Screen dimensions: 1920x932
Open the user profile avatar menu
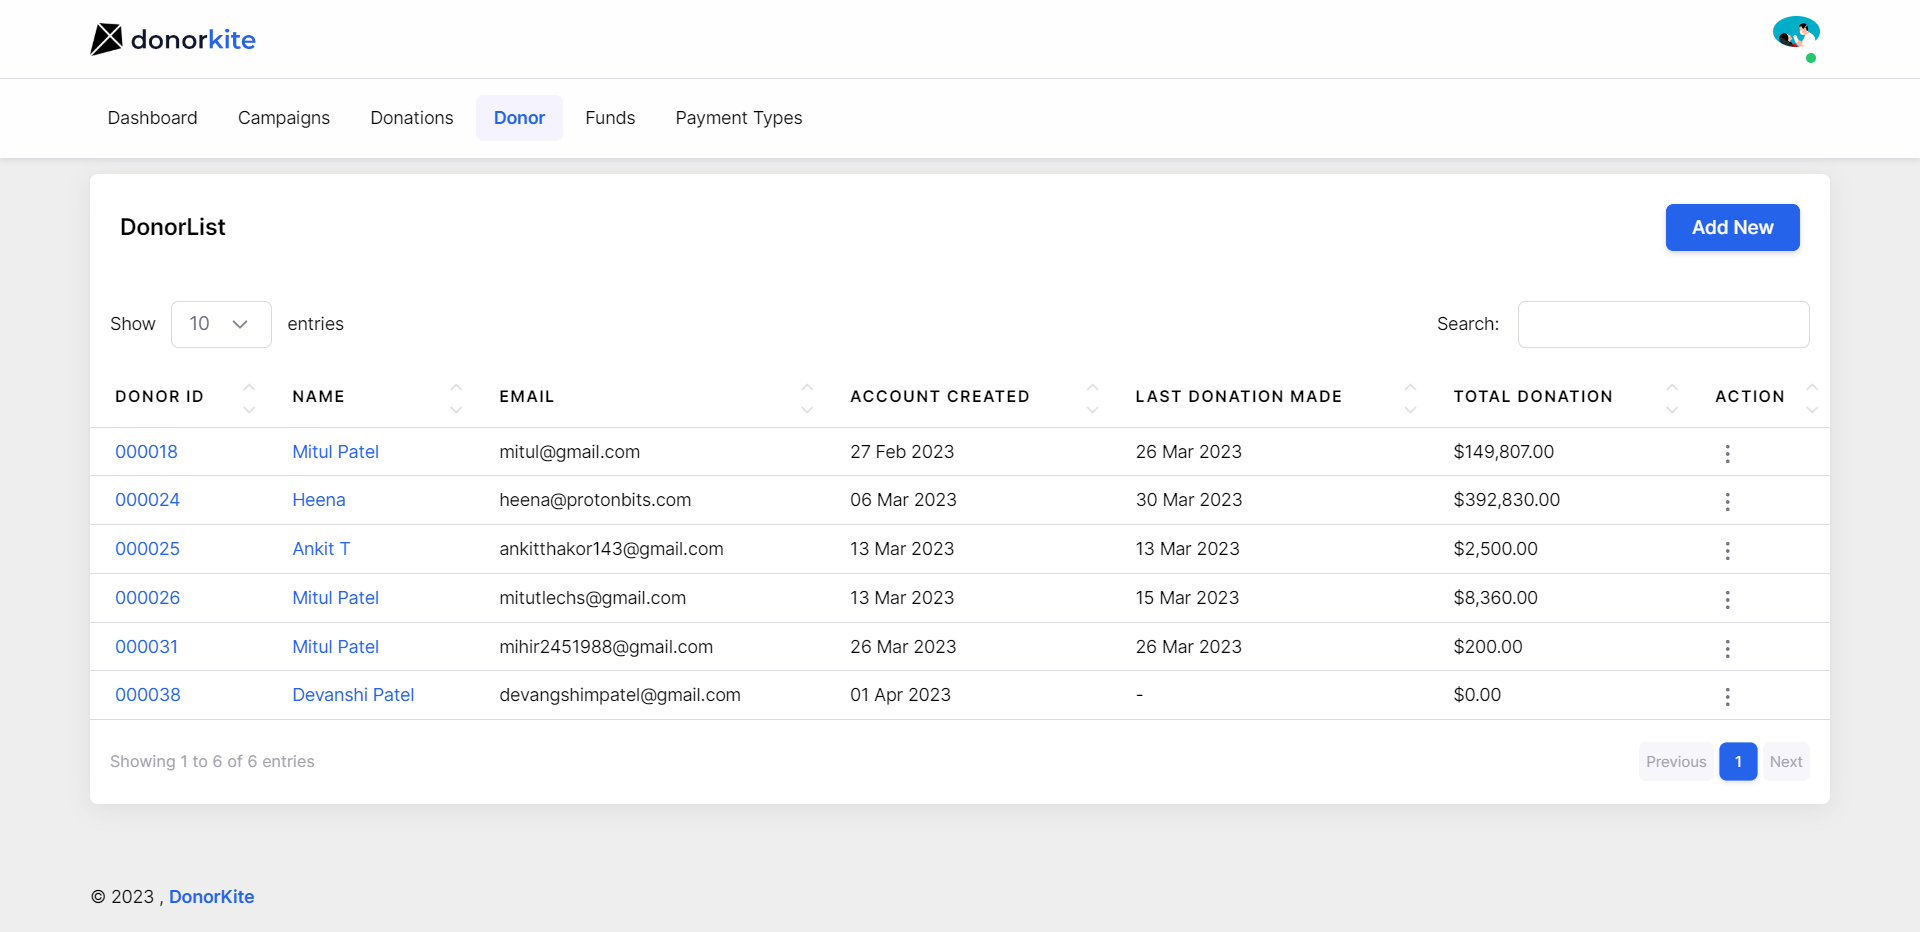coord(1796,35)
